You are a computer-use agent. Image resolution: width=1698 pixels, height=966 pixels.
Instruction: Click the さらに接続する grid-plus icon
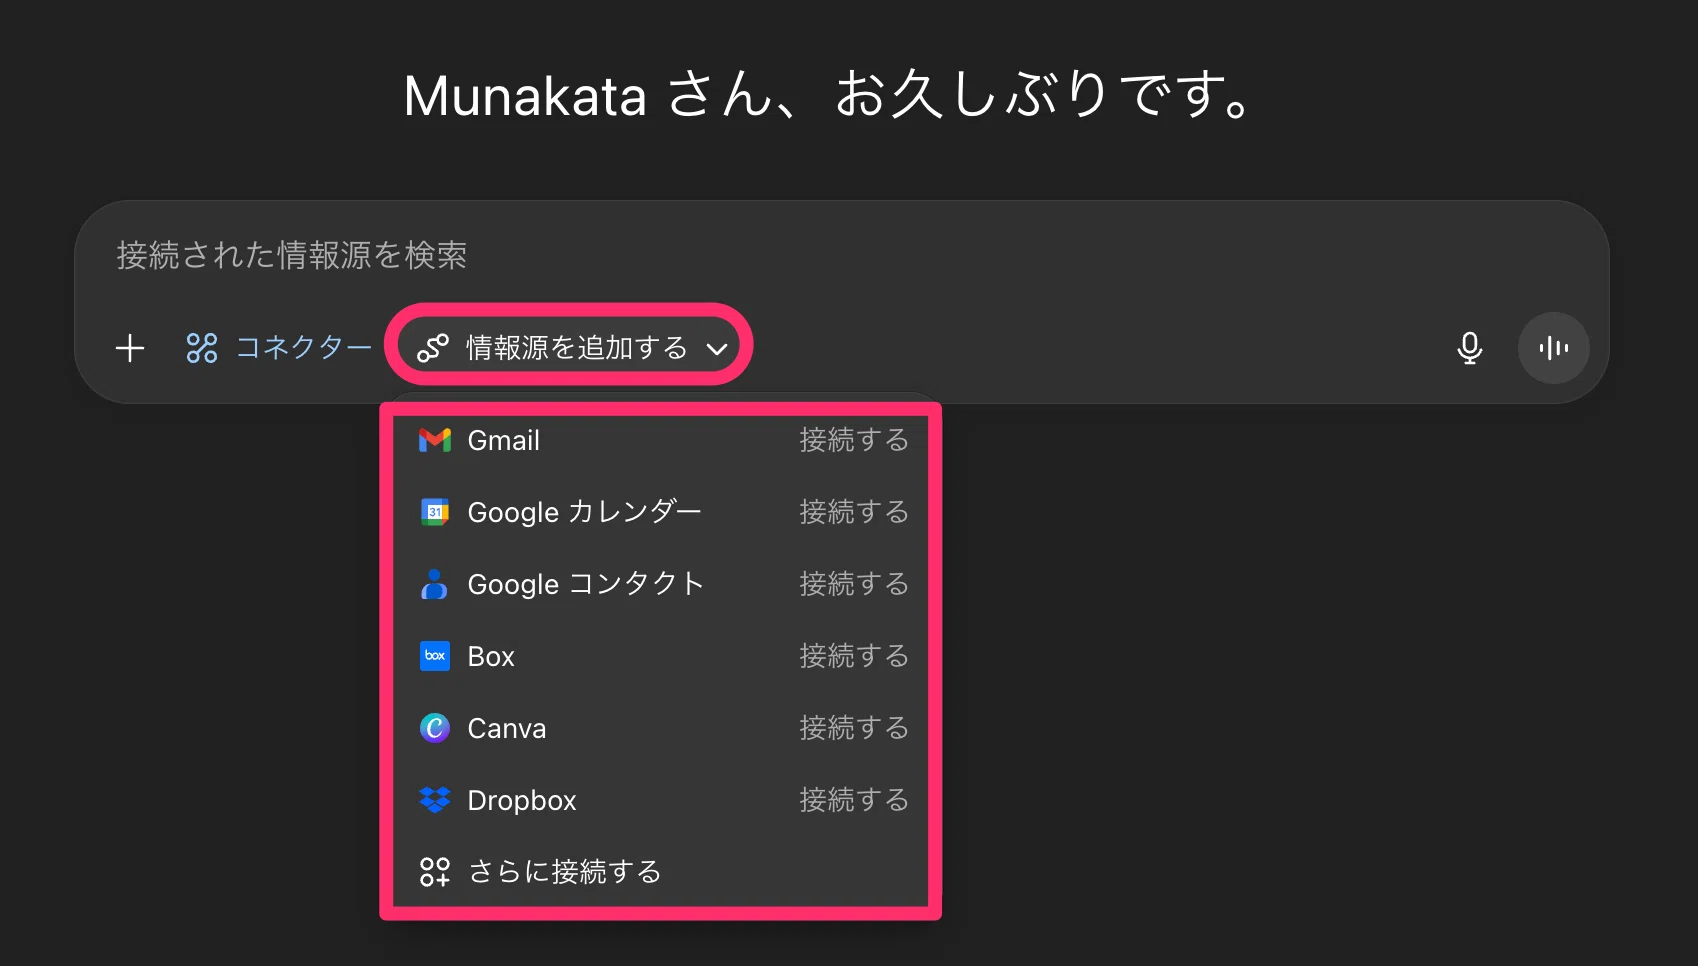click(x=435, y=872)
